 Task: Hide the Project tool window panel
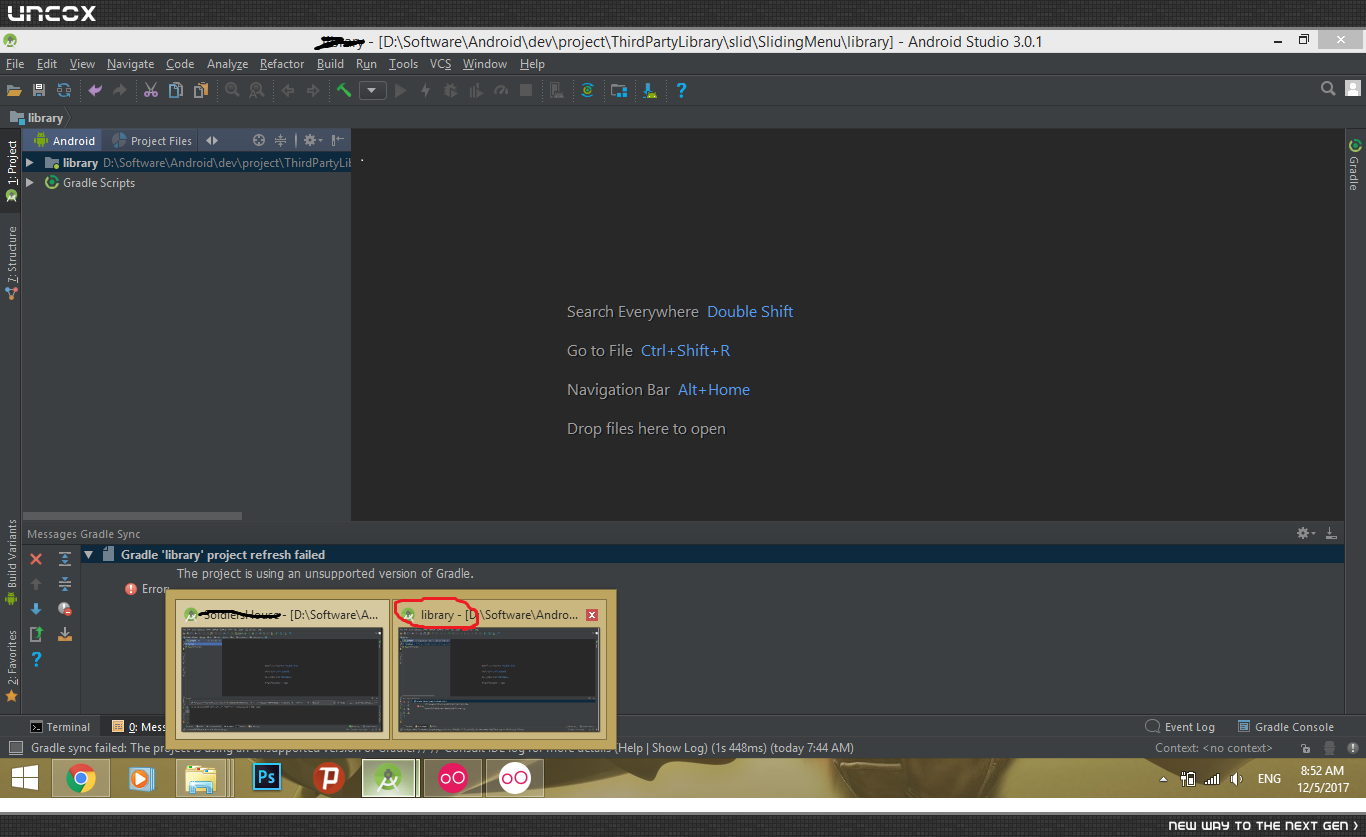pyautogui.click(x=338, y=141)
